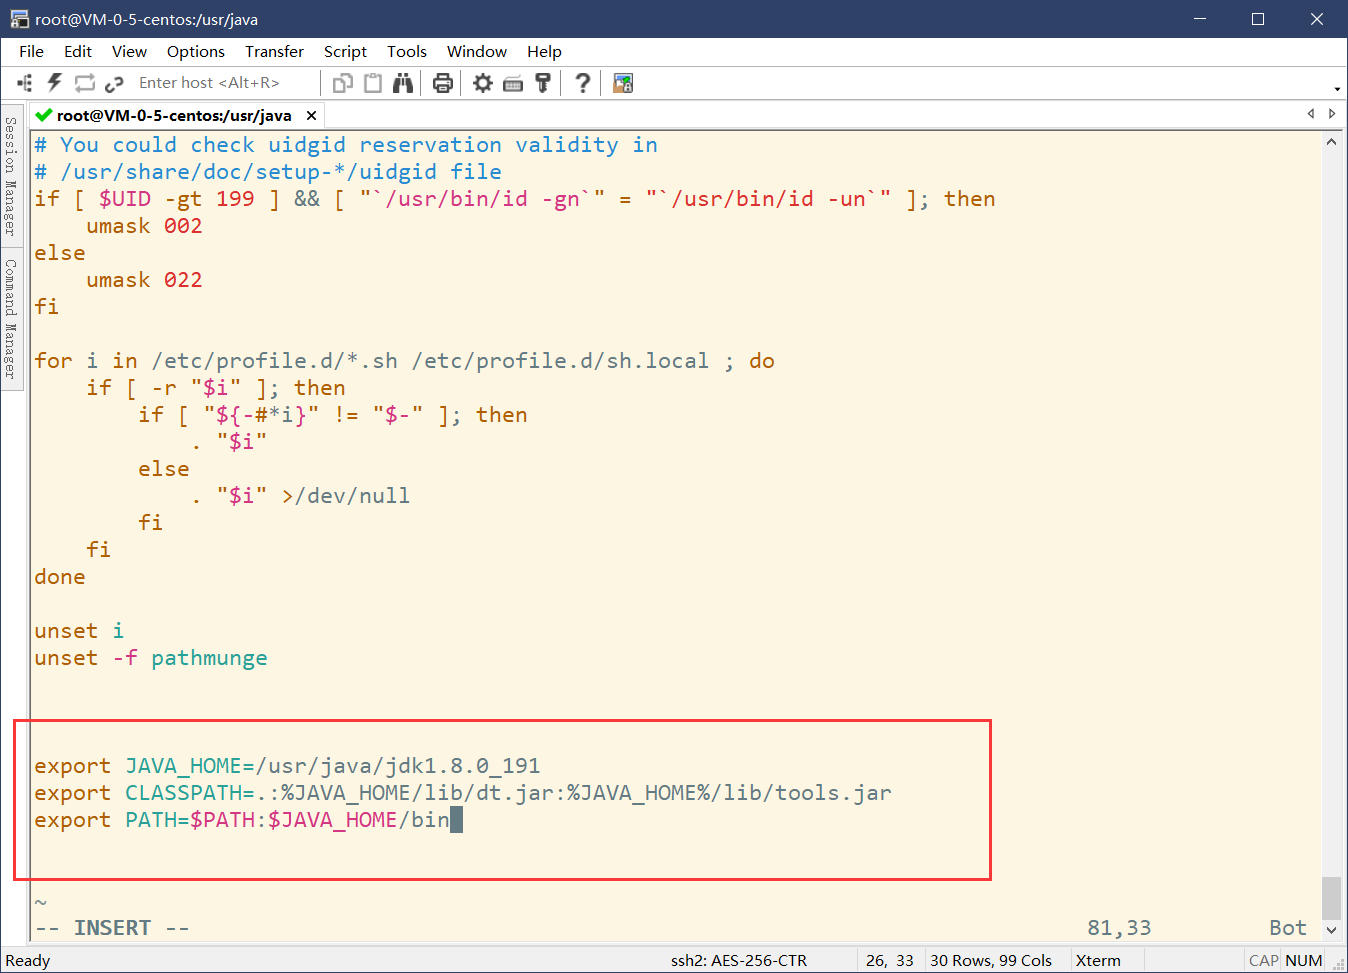Click the 'umask 022' line

click(x=144, y=280)
